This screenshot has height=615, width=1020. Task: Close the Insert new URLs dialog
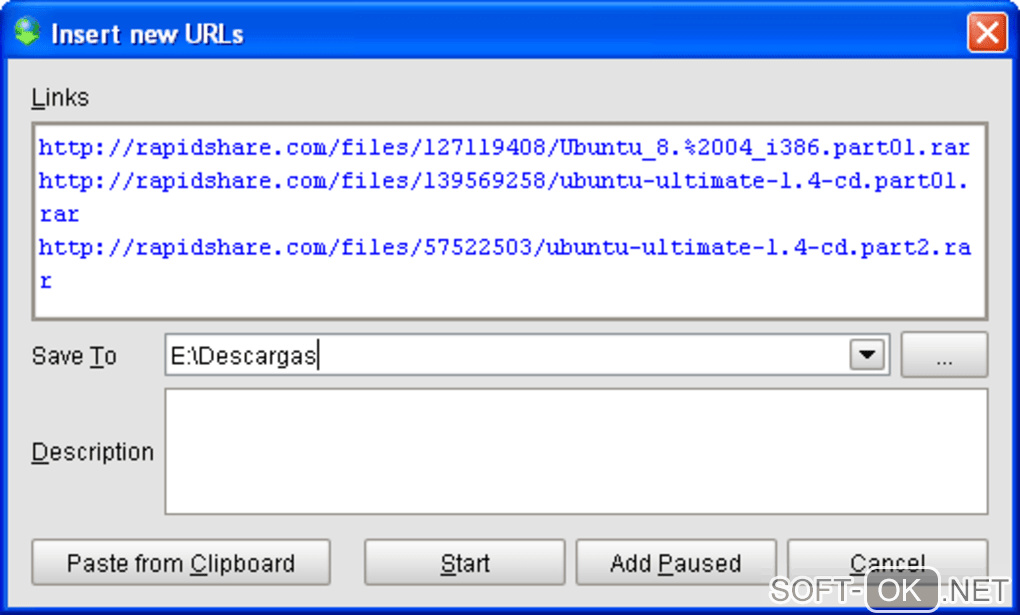tap(986, 34)
